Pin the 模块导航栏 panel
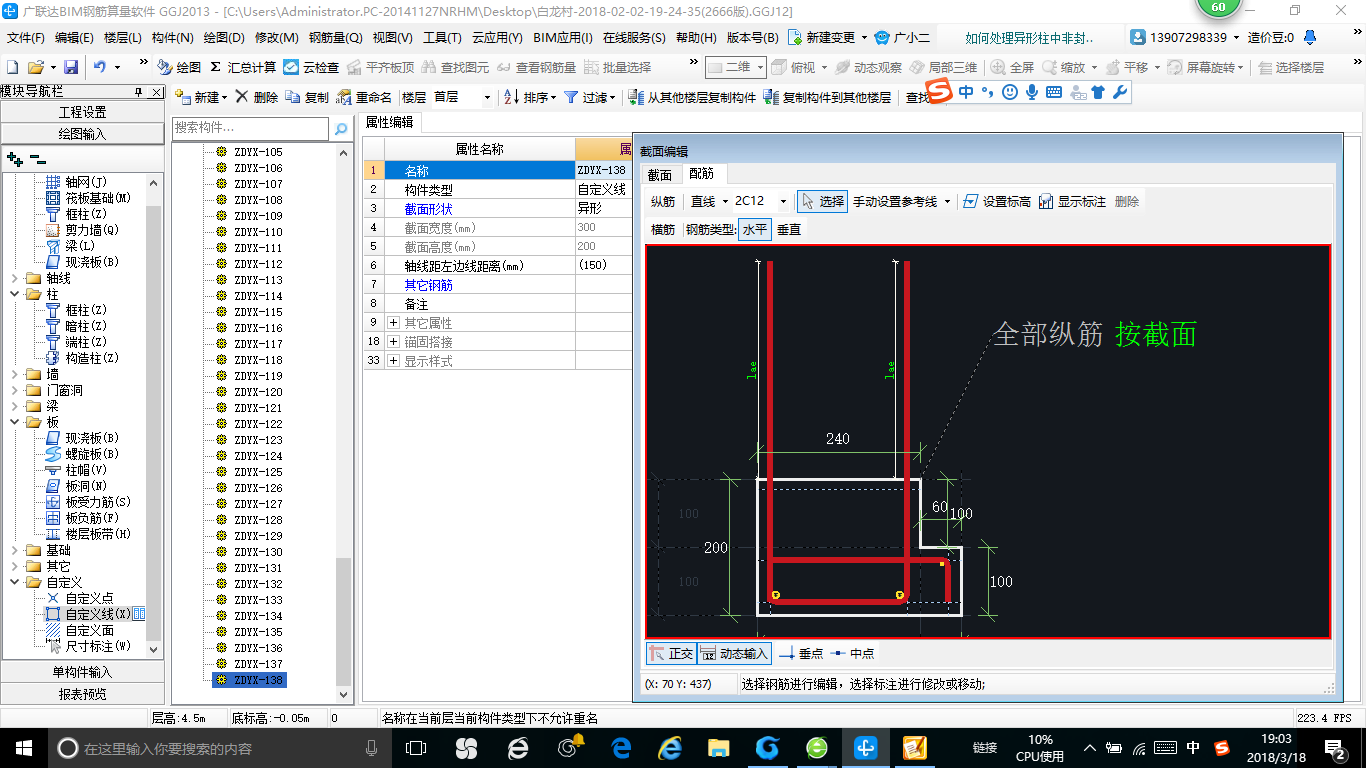 pyautogui.click(x=139, y=92)
